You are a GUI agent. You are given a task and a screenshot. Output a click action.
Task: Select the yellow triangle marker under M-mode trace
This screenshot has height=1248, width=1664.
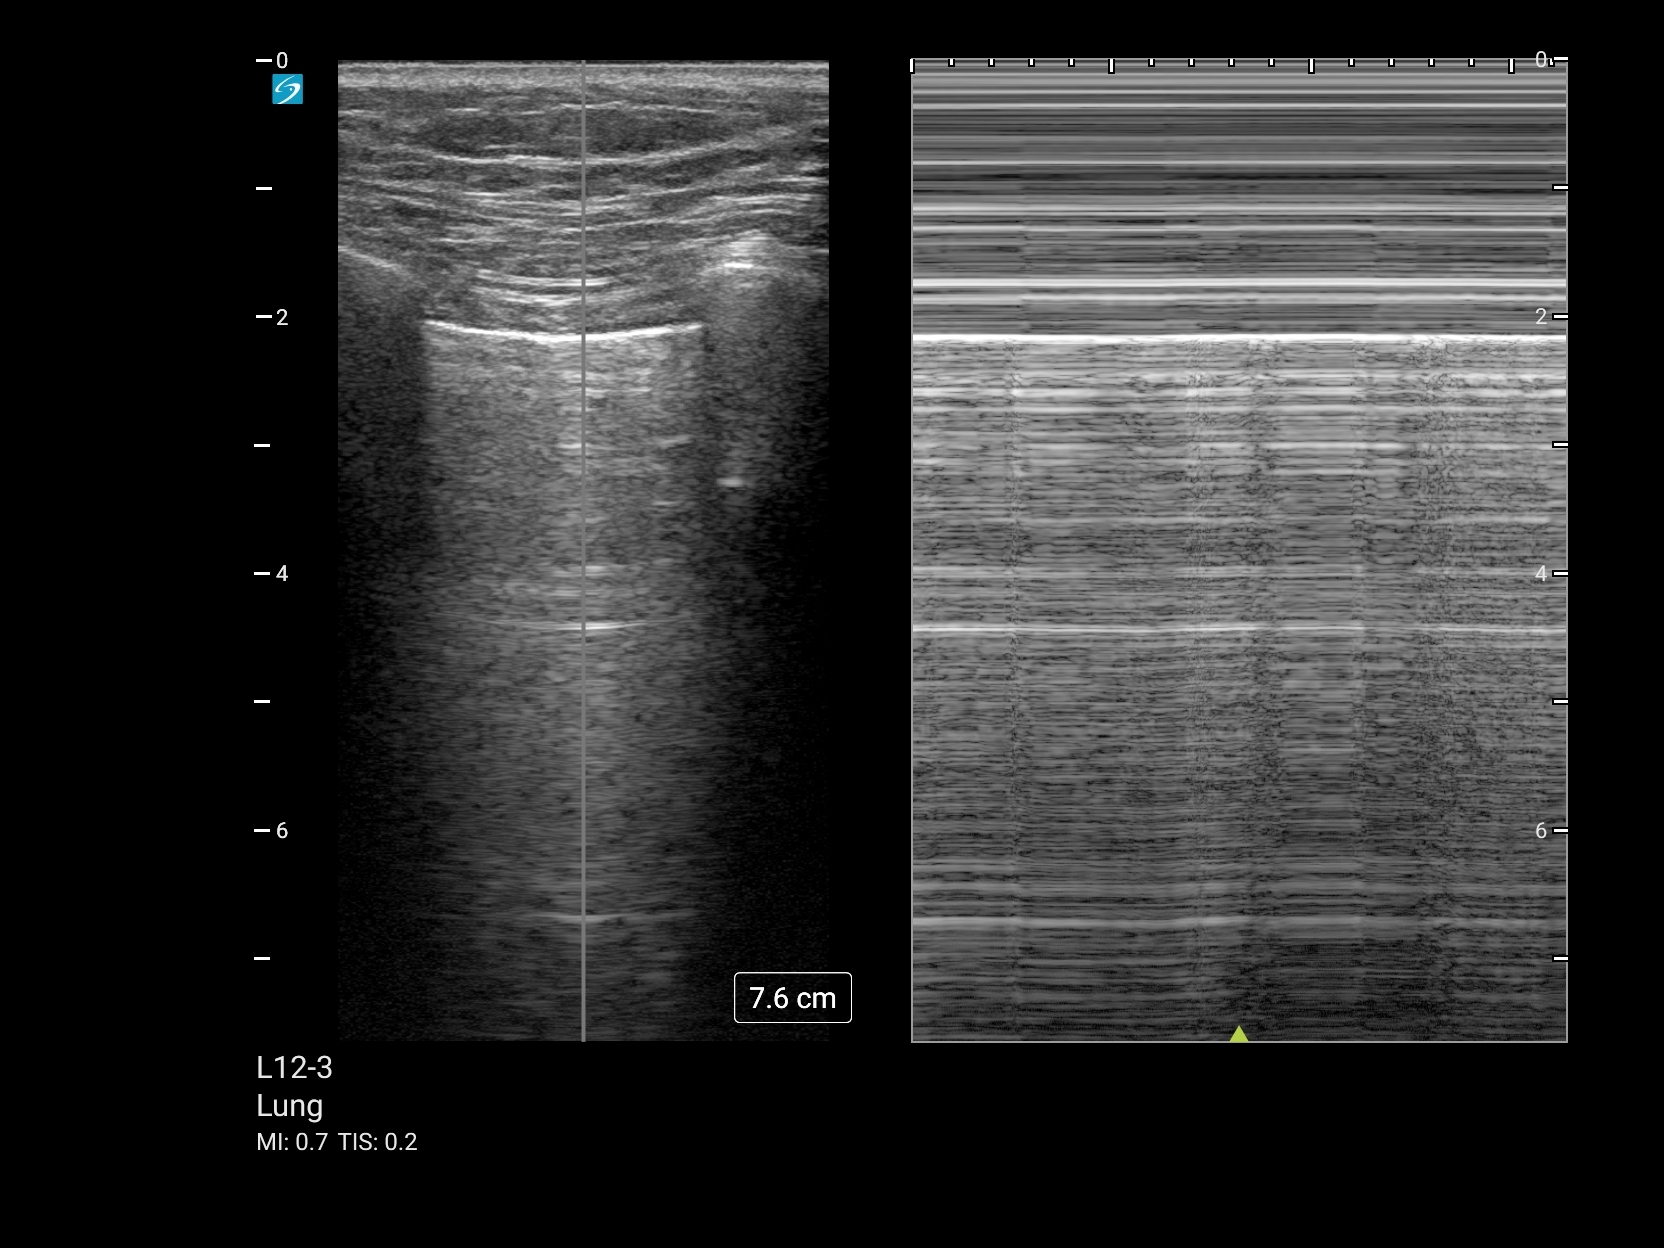point(1239,1034)
